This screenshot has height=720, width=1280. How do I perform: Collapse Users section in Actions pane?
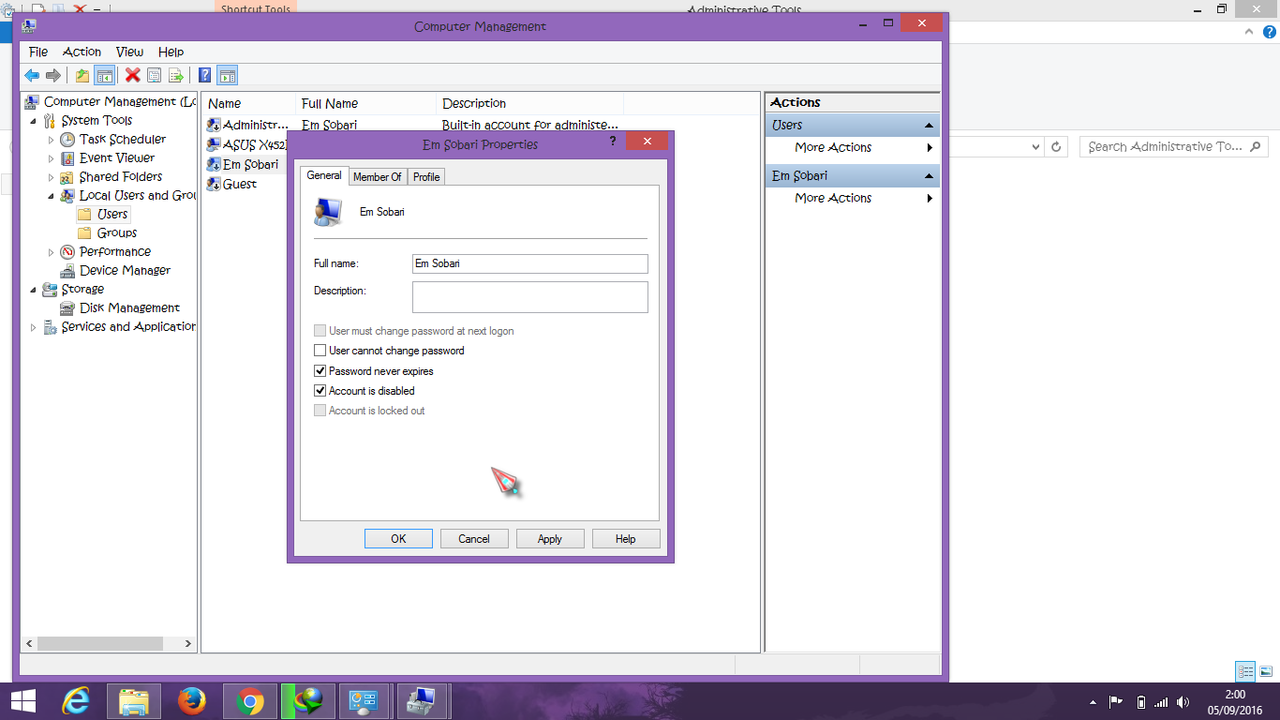coord(929,126)
